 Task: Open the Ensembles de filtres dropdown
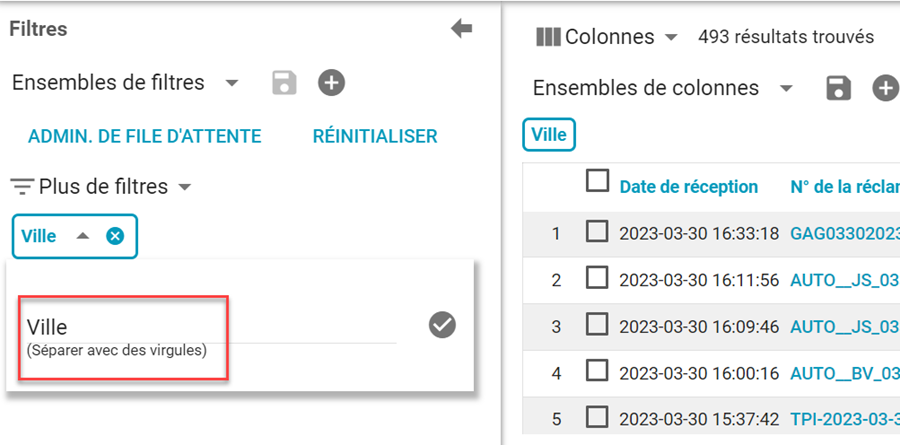click(232, 83)
